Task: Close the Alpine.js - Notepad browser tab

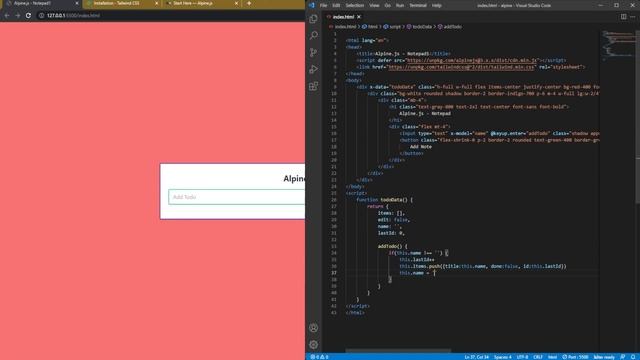Action: click(77, 3)
